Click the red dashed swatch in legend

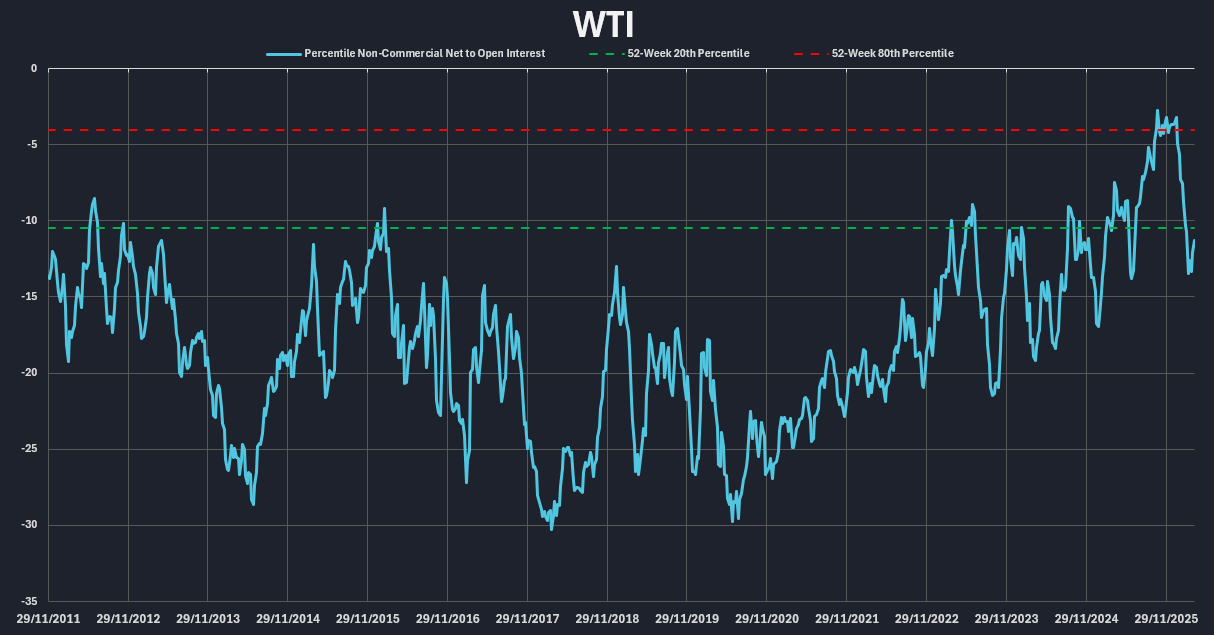pos(809,53)
